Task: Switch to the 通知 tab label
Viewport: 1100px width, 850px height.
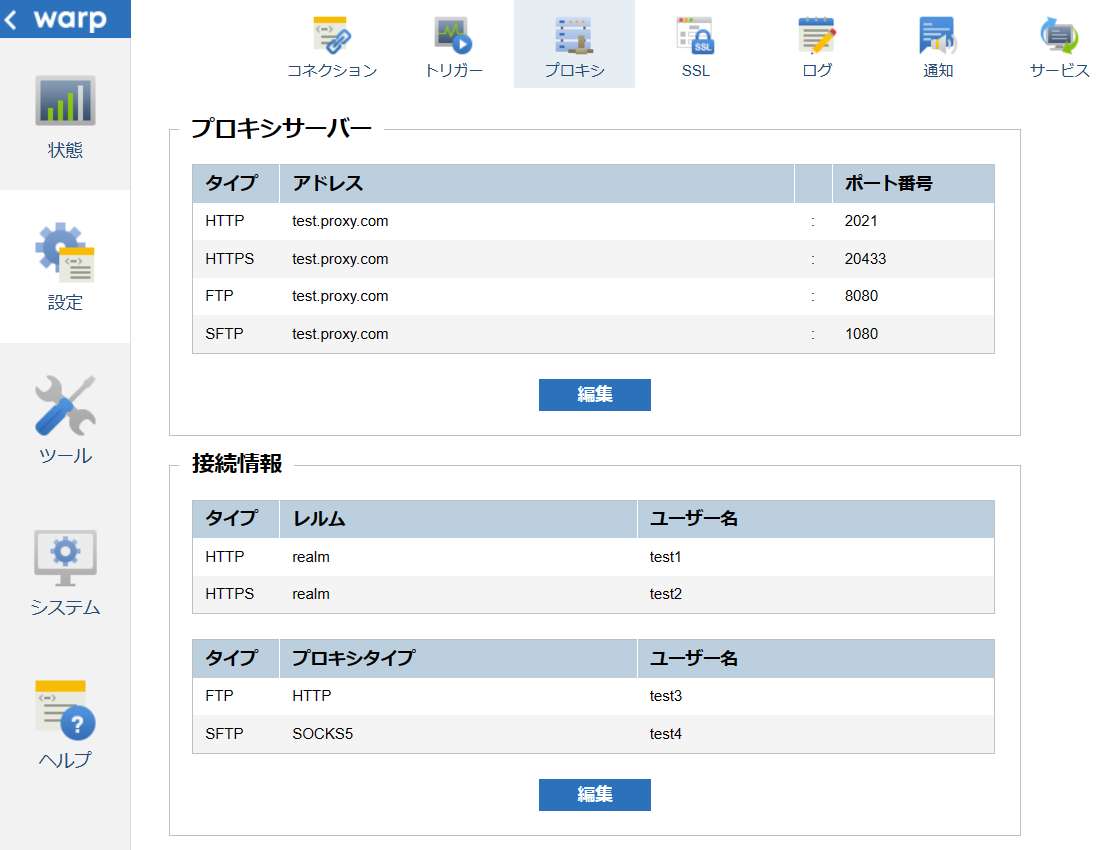Action: 938,70
